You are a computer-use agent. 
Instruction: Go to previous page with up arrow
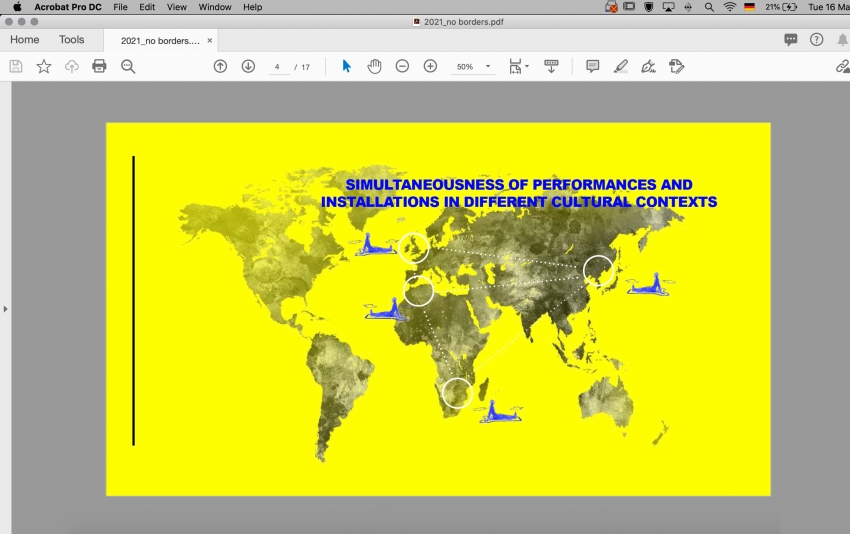(220, 66)
